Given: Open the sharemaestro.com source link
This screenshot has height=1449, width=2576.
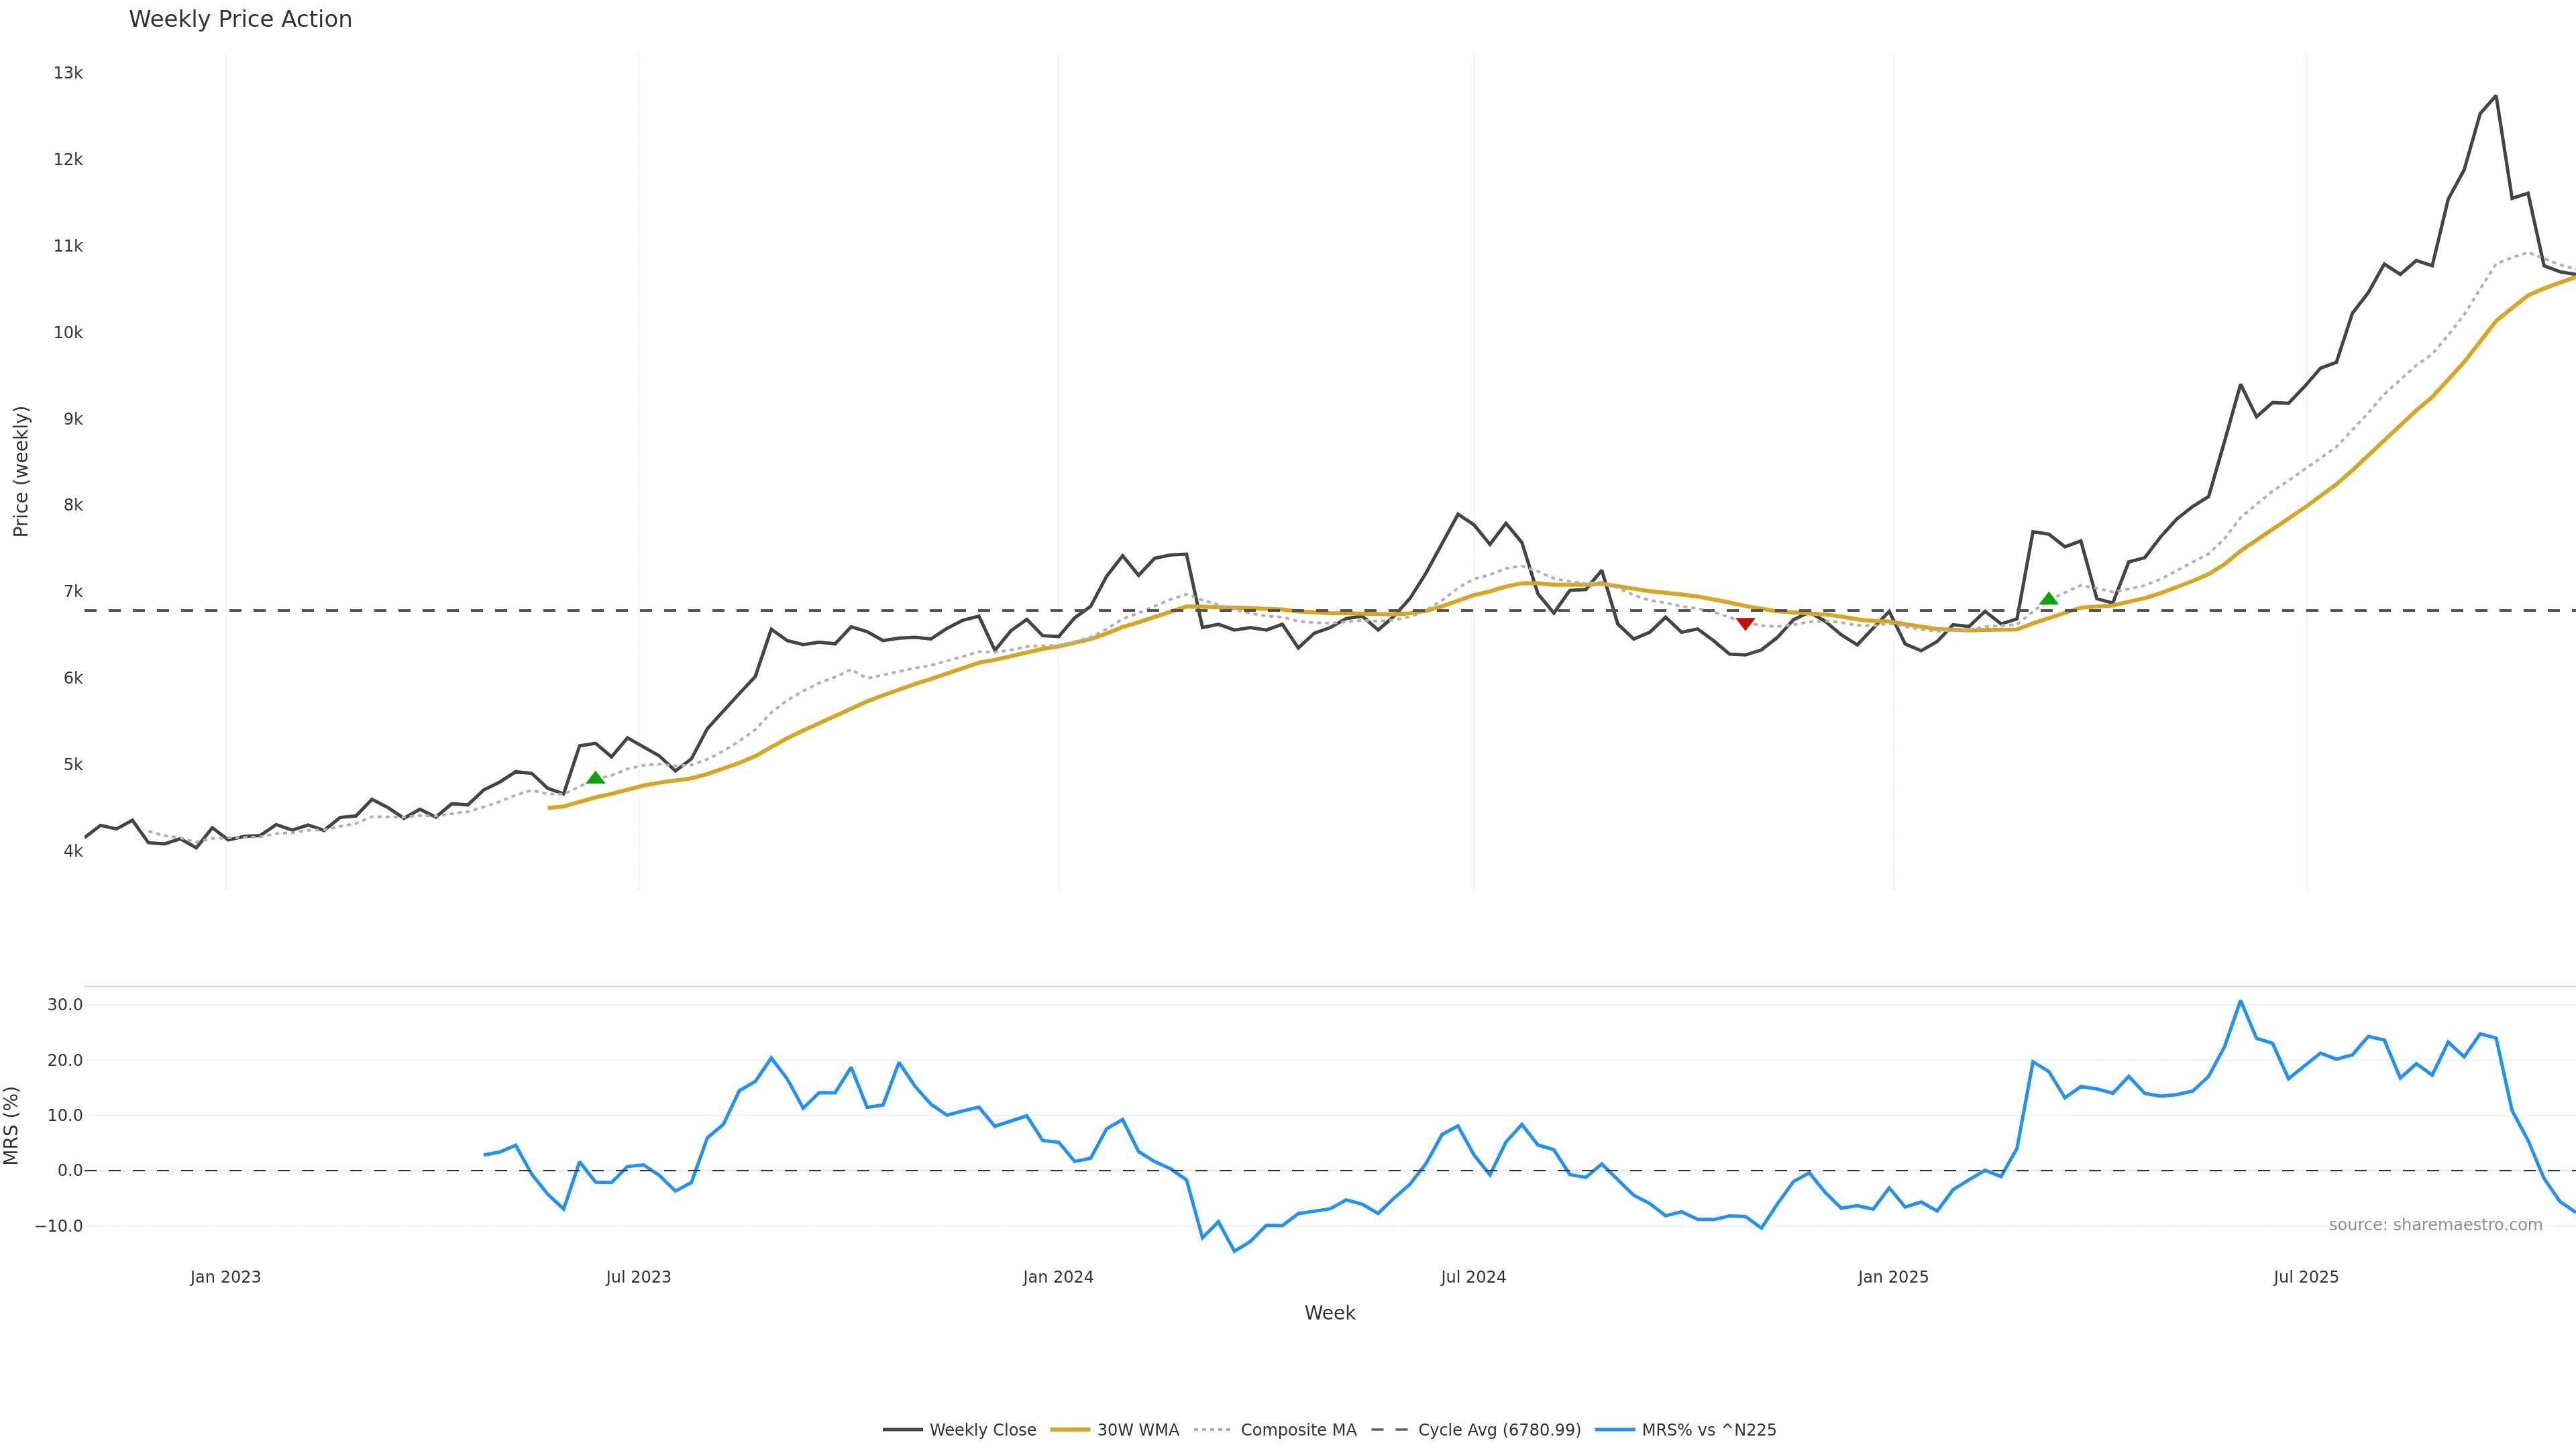Looking at the screenshot, I should pyautogui.click(x=2435, y=1225).
